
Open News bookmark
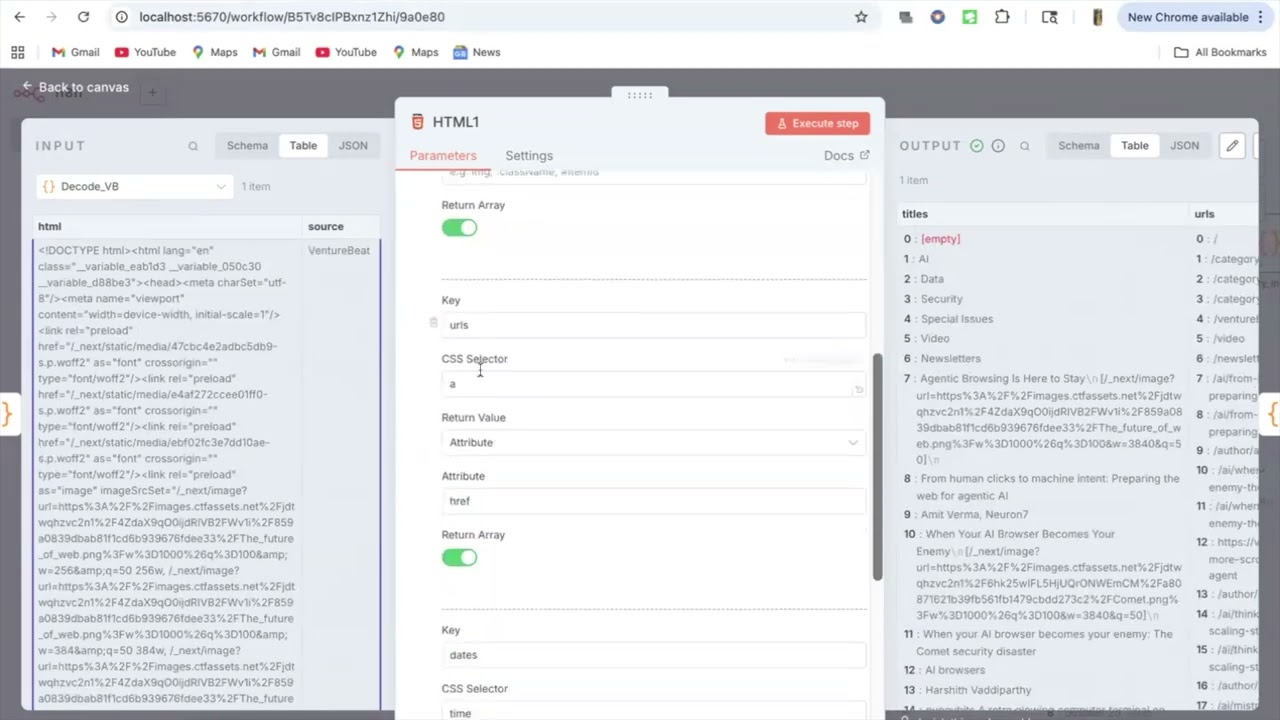pyautogui.click(x=477, y=52)
